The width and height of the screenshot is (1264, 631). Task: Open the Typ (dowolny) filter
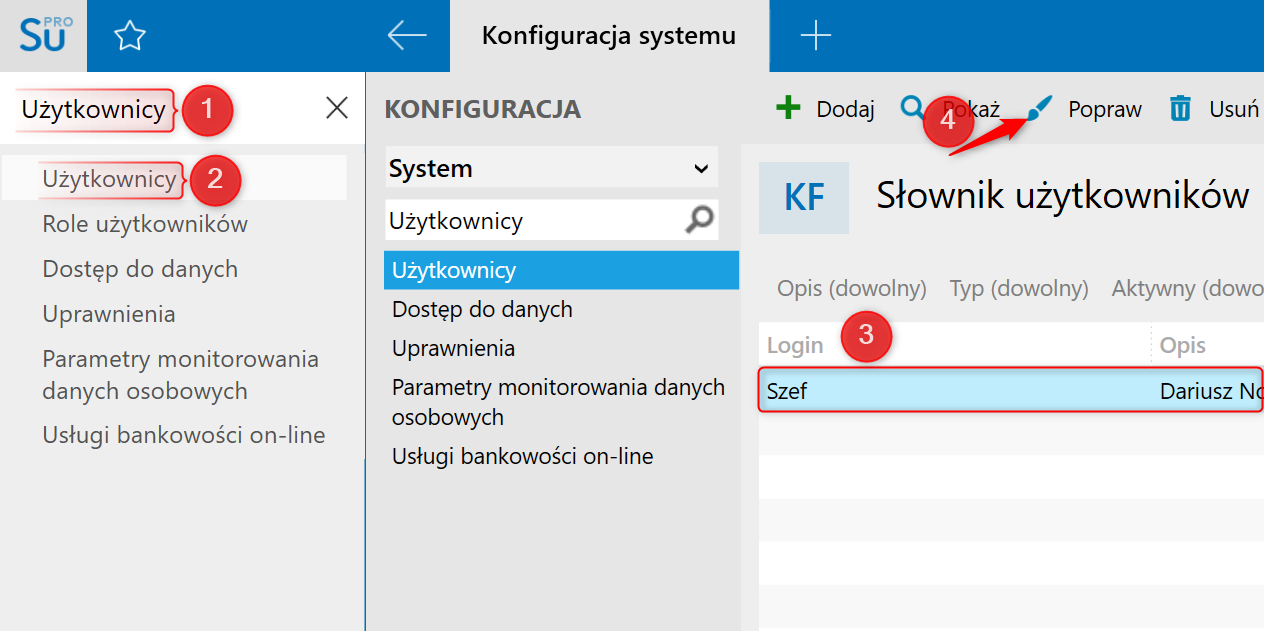1019,289
